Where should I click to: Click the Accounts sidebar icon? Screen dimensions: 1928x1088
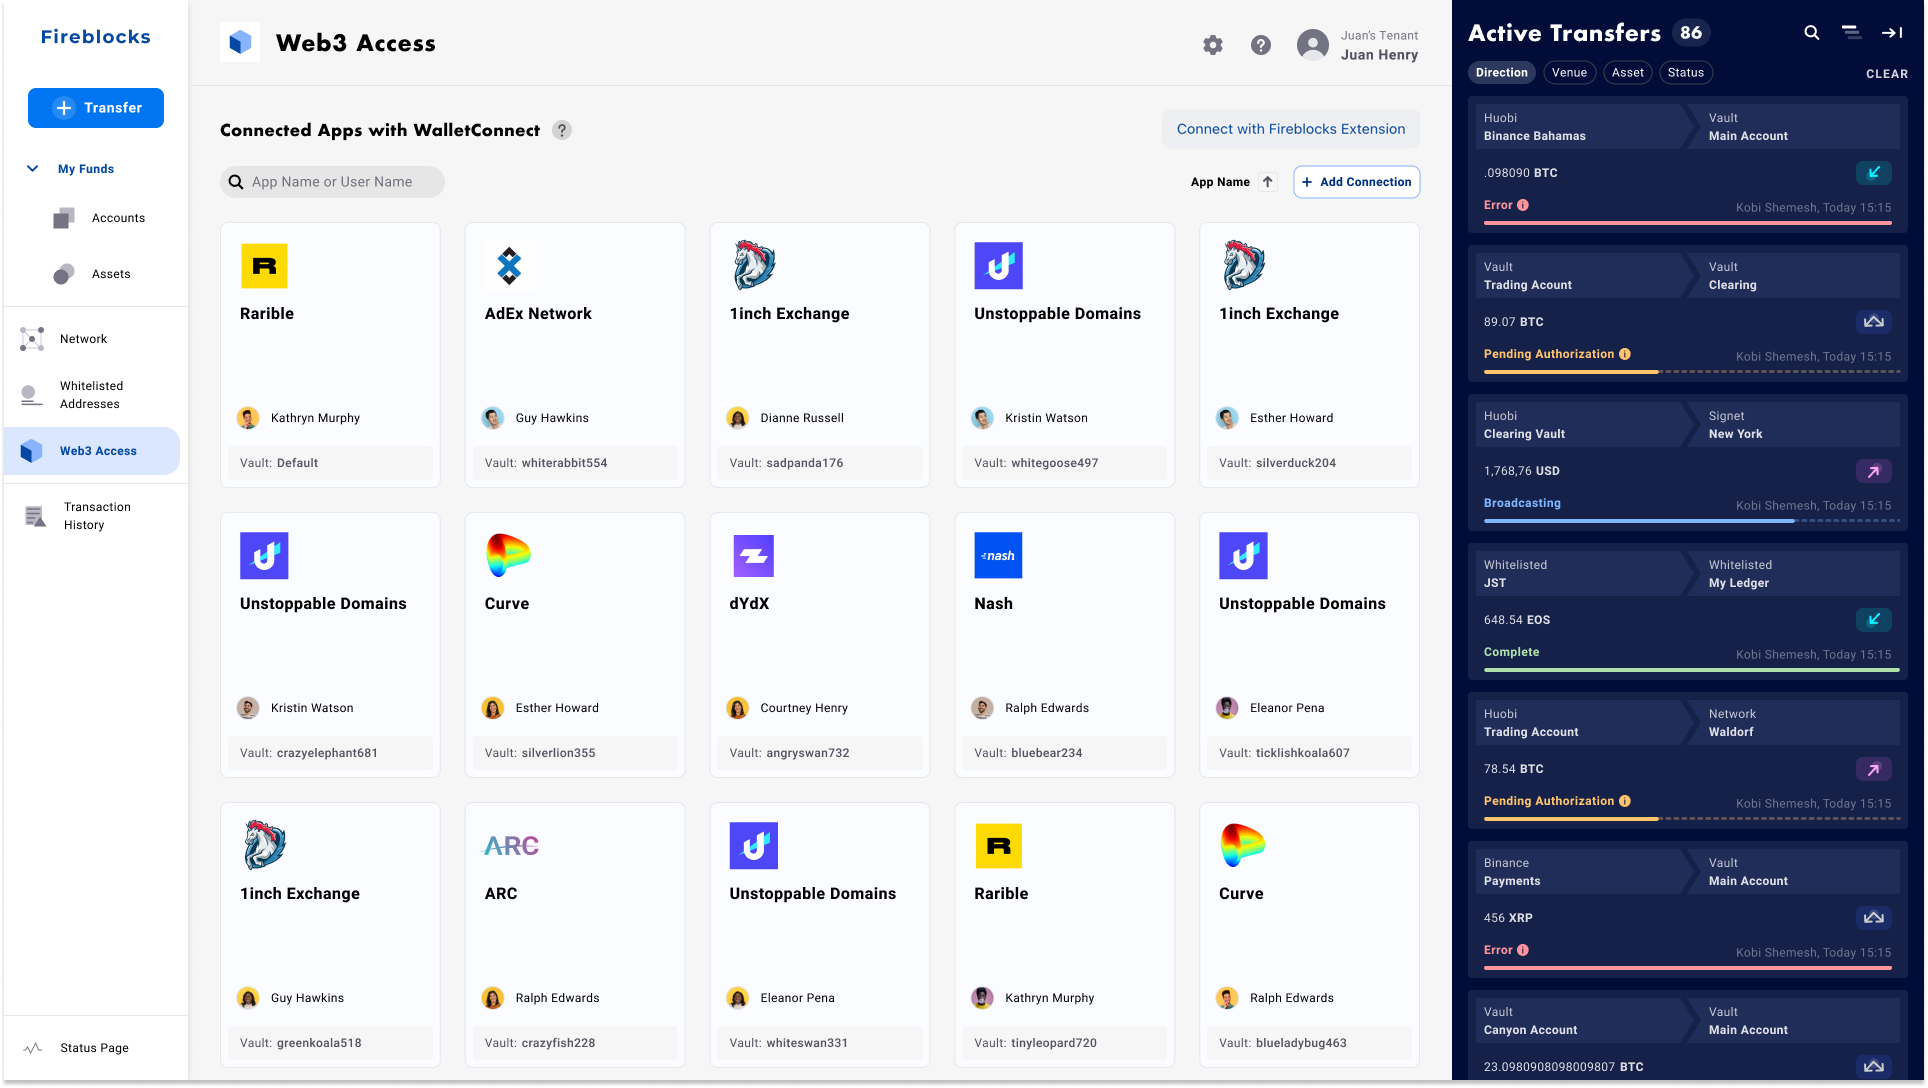click(64, 218)
